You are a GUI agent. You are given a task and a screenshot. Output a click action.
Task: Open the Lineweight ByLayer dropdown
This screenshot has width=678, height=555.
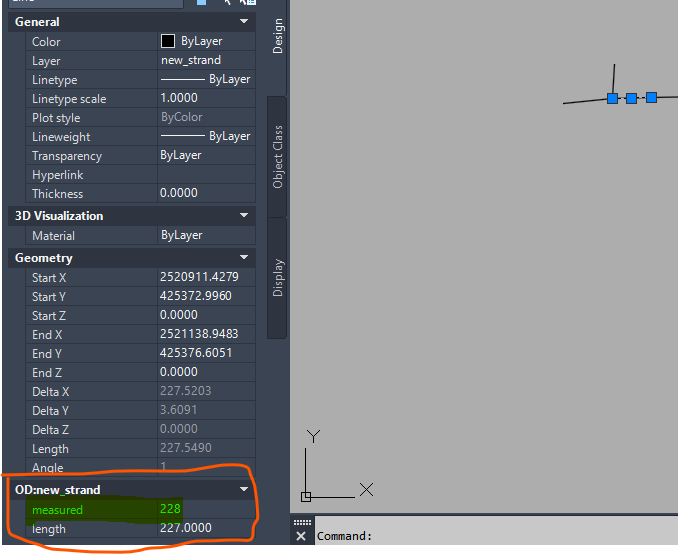(x=207, y=136)
